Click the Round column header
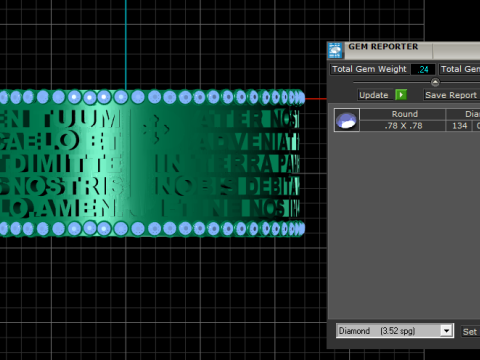 pyautogui.click(x=403, y=114)
